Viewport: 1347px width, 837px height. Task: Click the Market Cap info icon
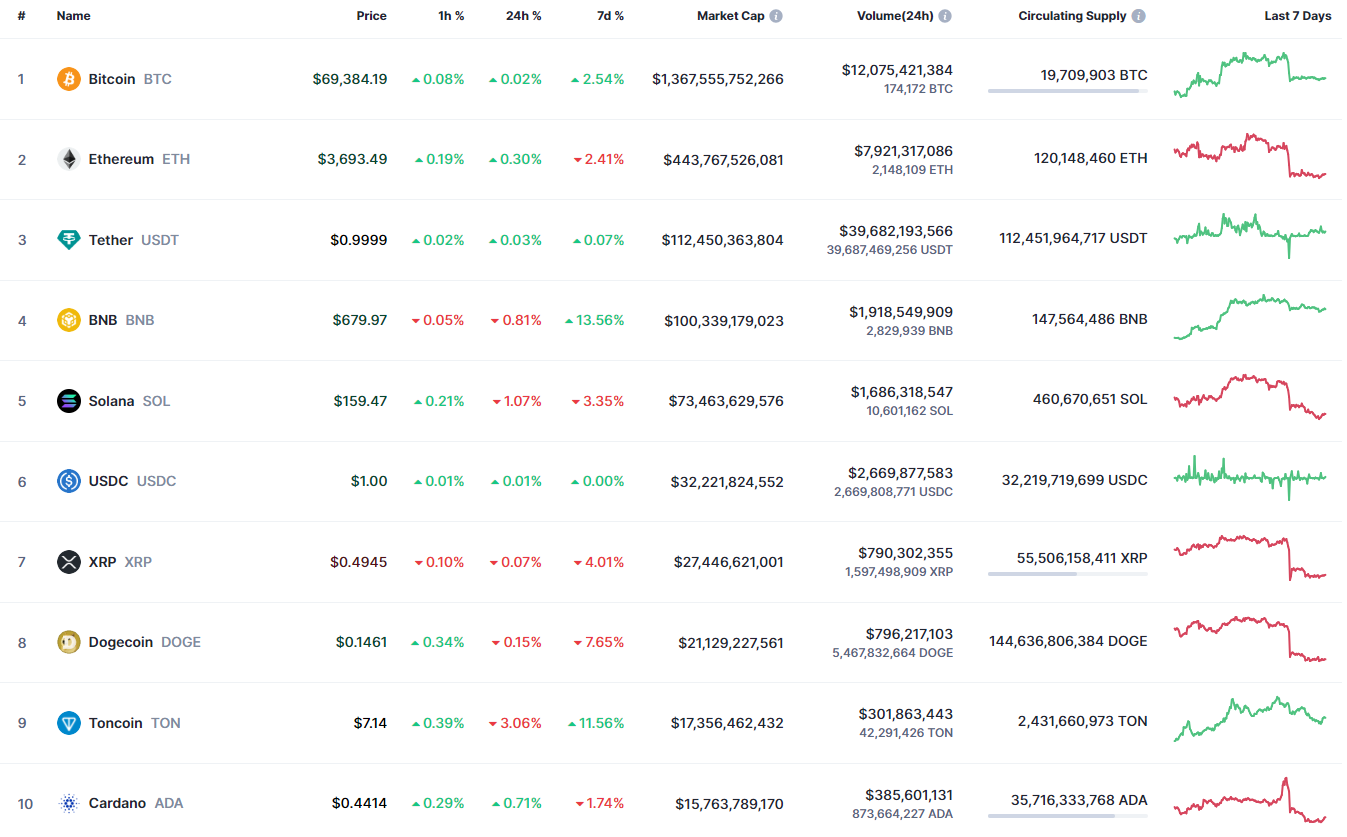tap(776, 16)
